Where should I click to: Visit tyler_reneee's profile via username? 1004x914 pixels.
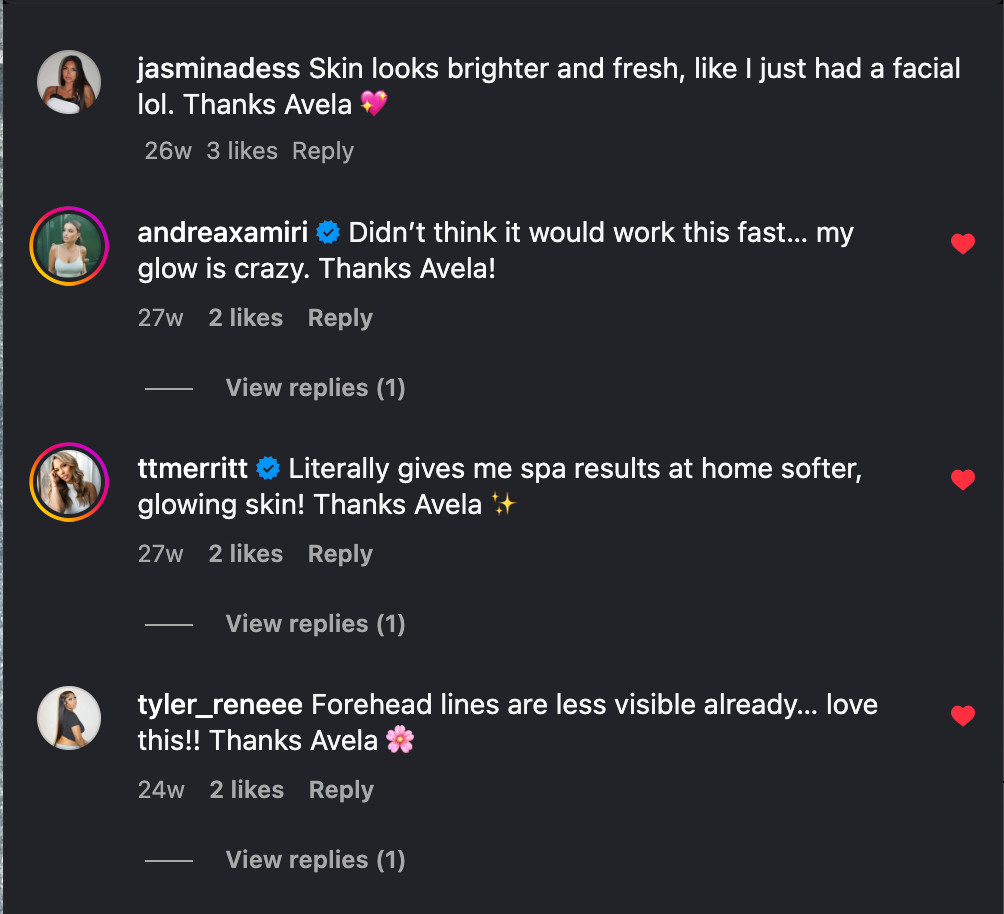[x=220, y=705]
